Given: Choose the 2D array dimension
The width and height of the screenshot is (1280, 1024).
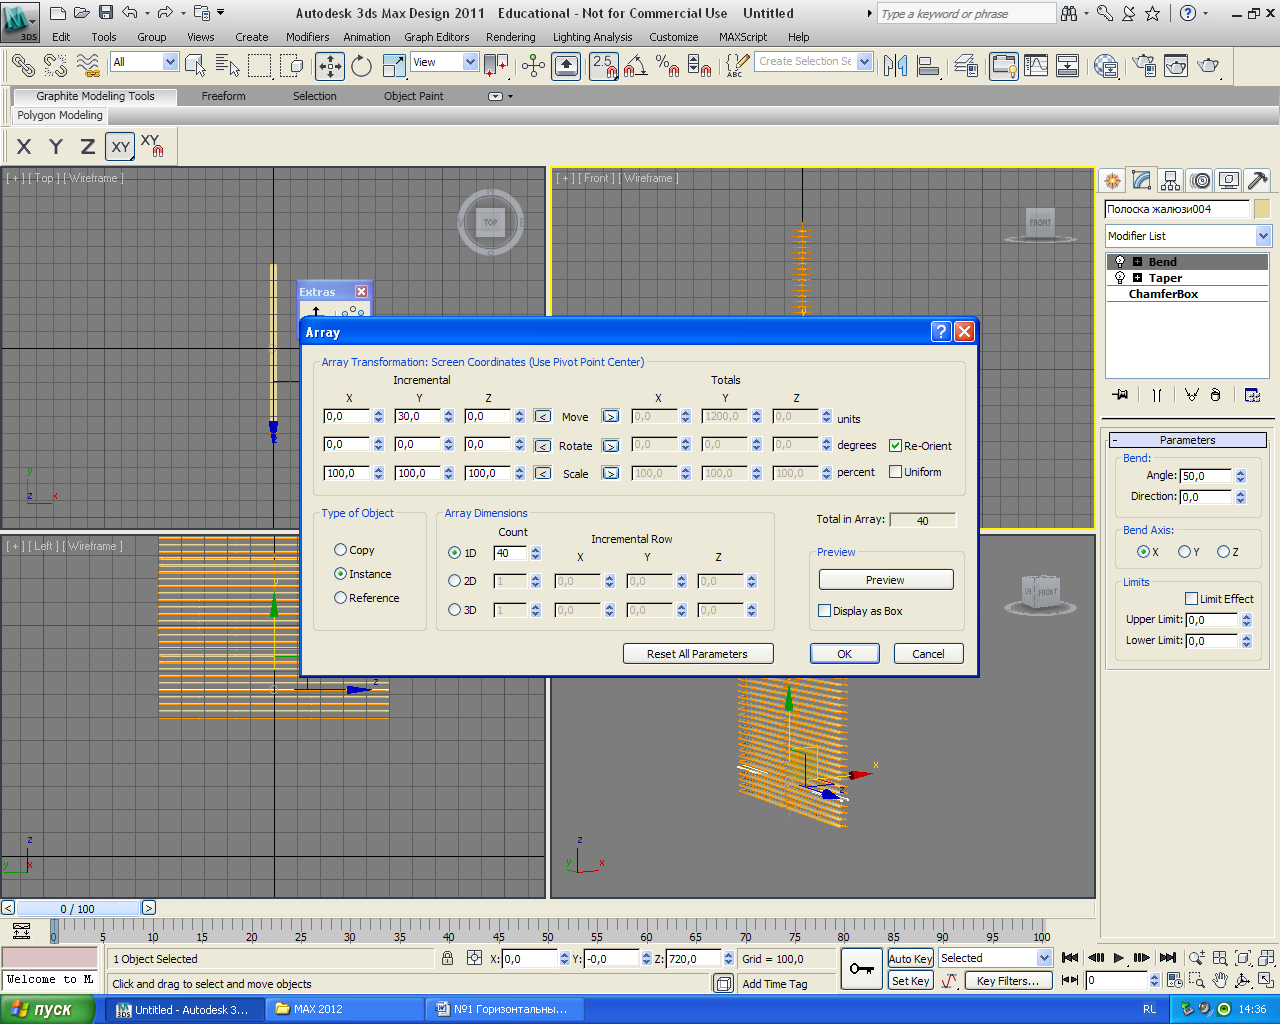Looking at the screenshot, I should [x=455, y=581].
